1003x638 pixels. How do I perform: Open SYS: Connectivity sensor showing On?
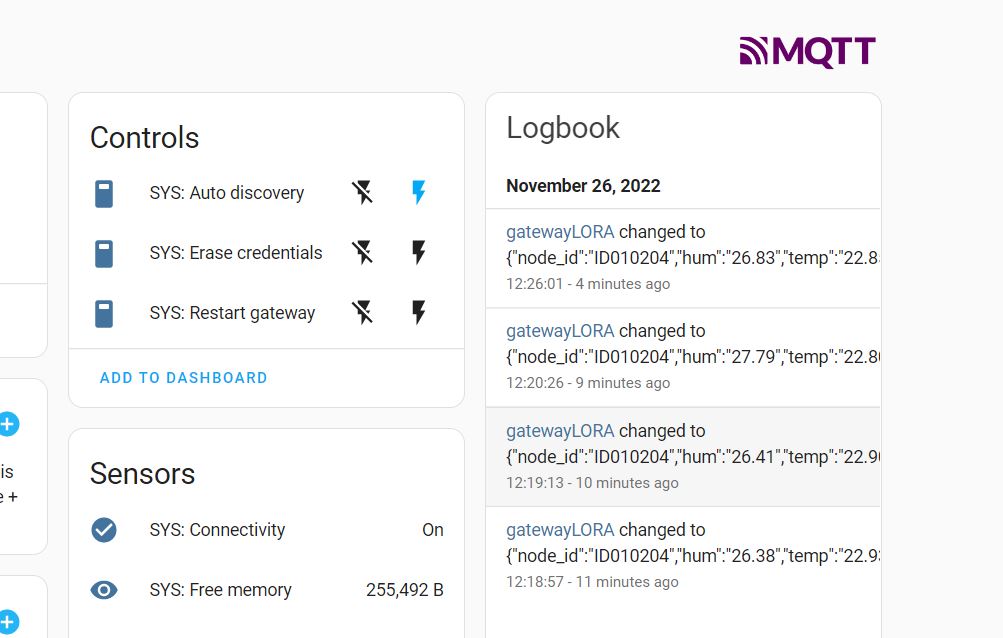[x=218, y=530]
